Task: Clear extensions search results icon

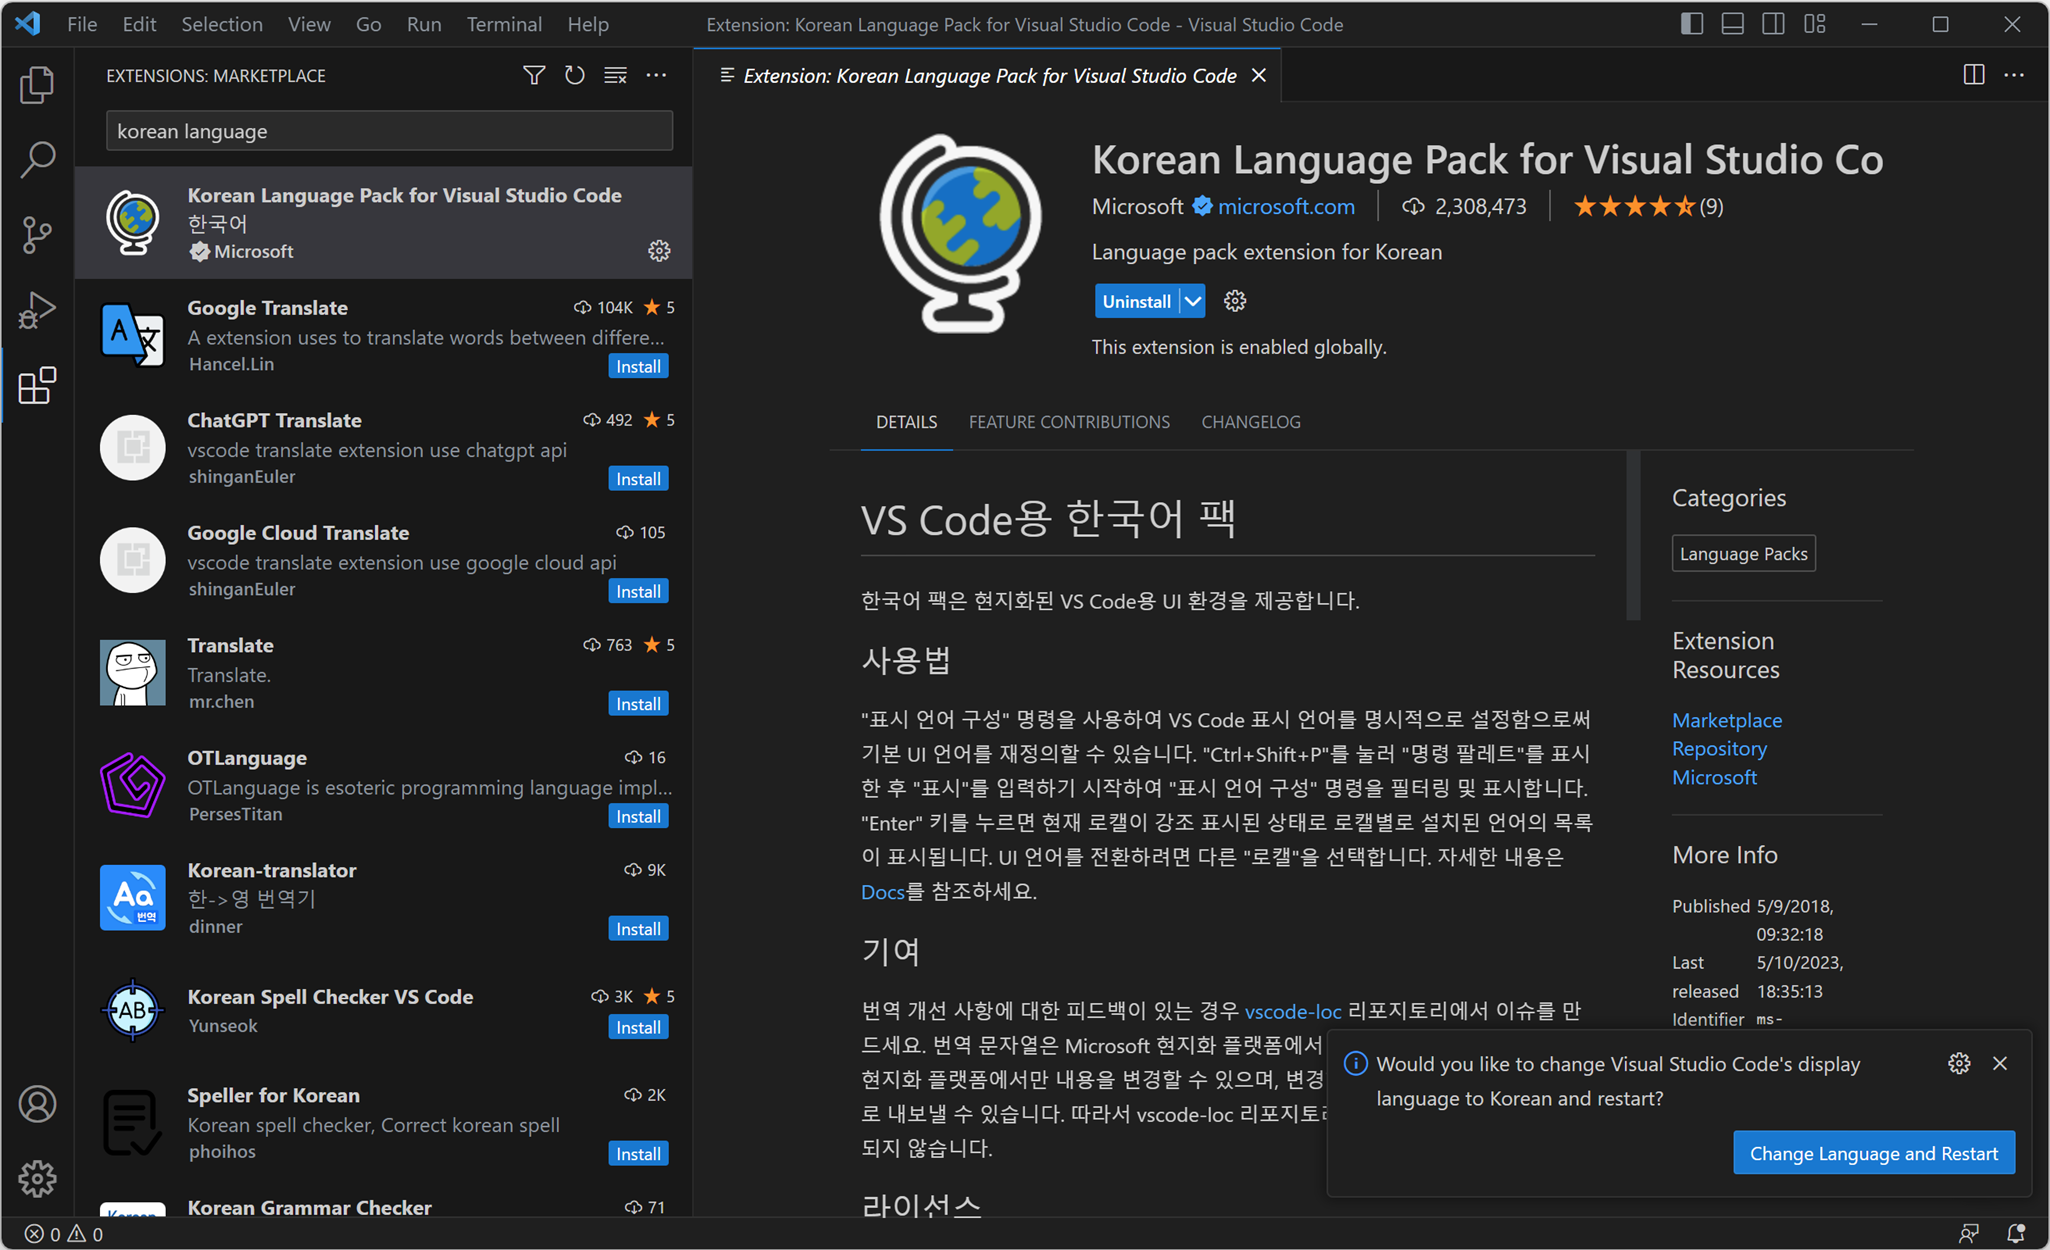Action: point(615,75)
